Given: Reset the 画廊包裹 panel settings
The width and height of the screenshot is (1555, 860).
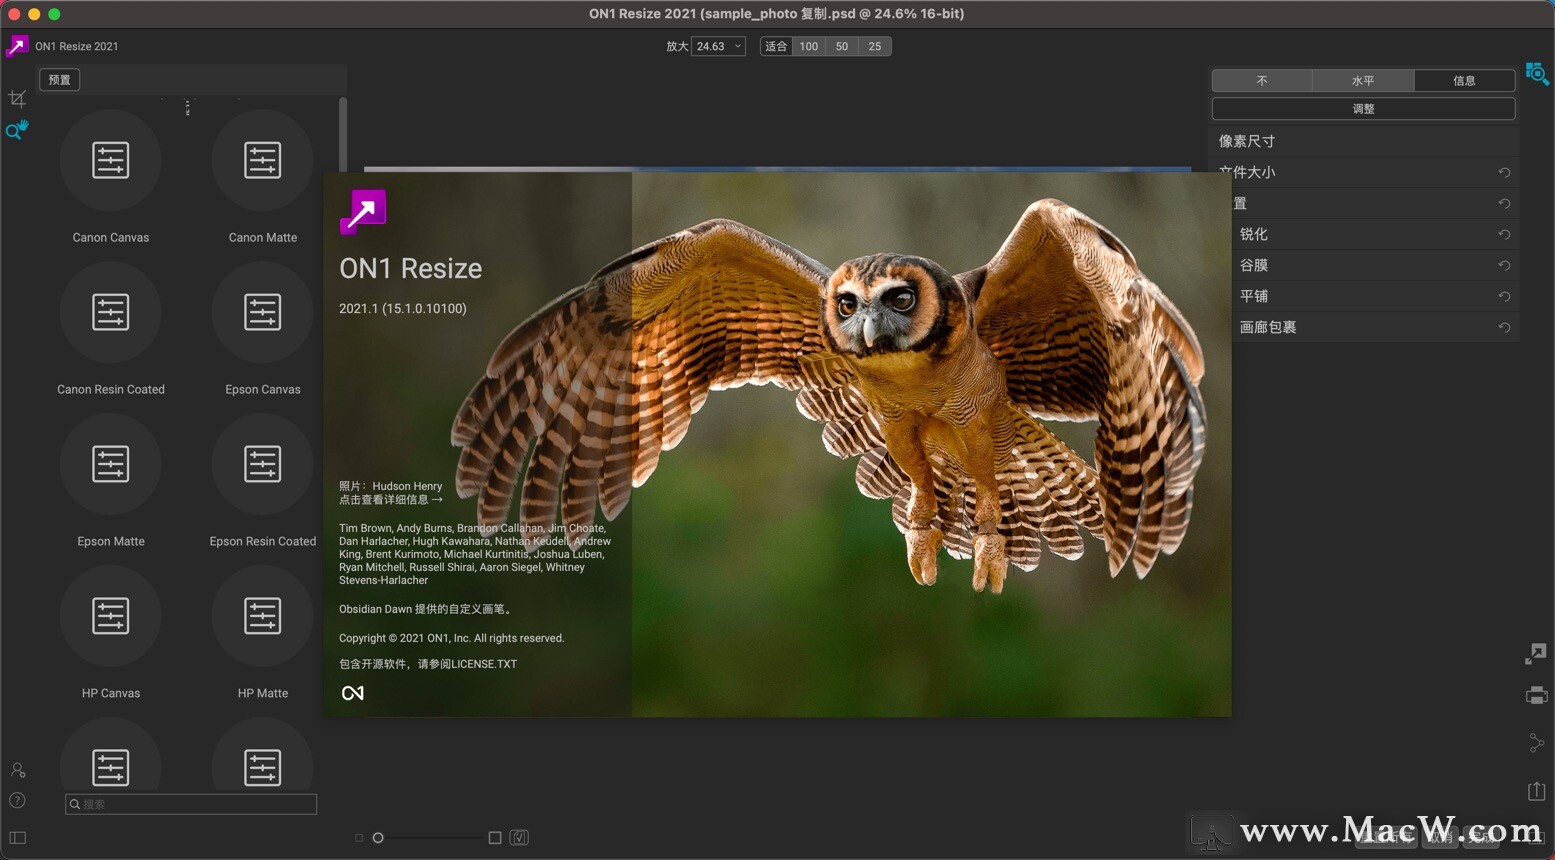Looking at the screenshot, I should [1504, 327].
